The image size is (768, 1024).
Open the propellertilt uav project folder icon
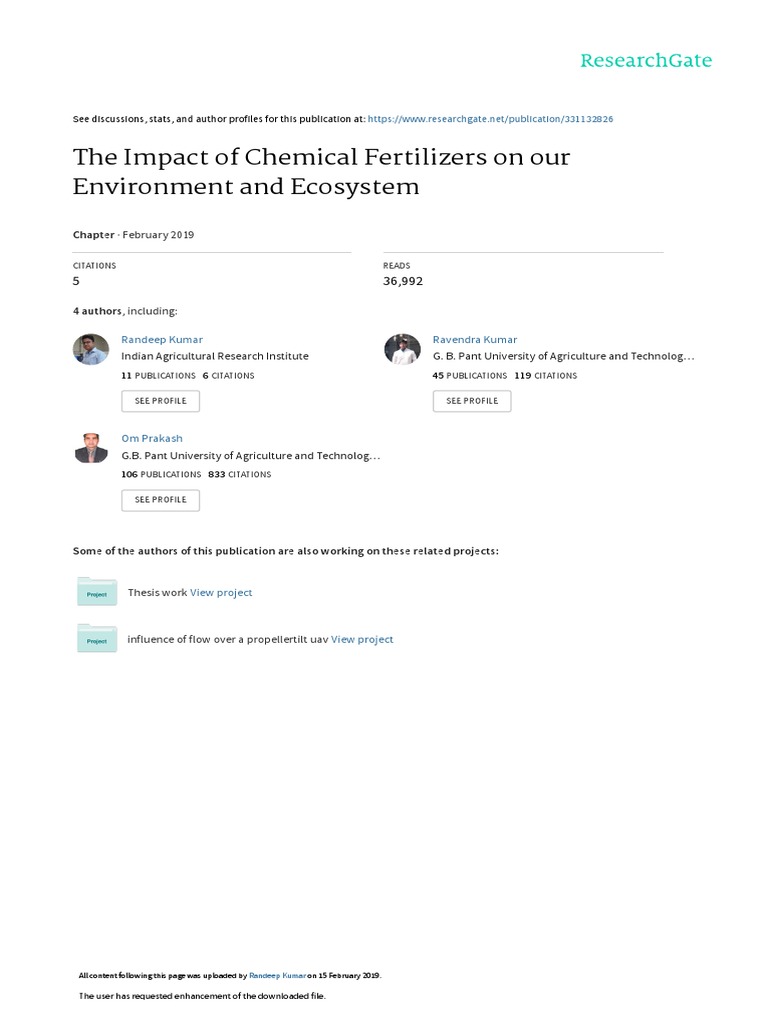click(x=97, y=639)
